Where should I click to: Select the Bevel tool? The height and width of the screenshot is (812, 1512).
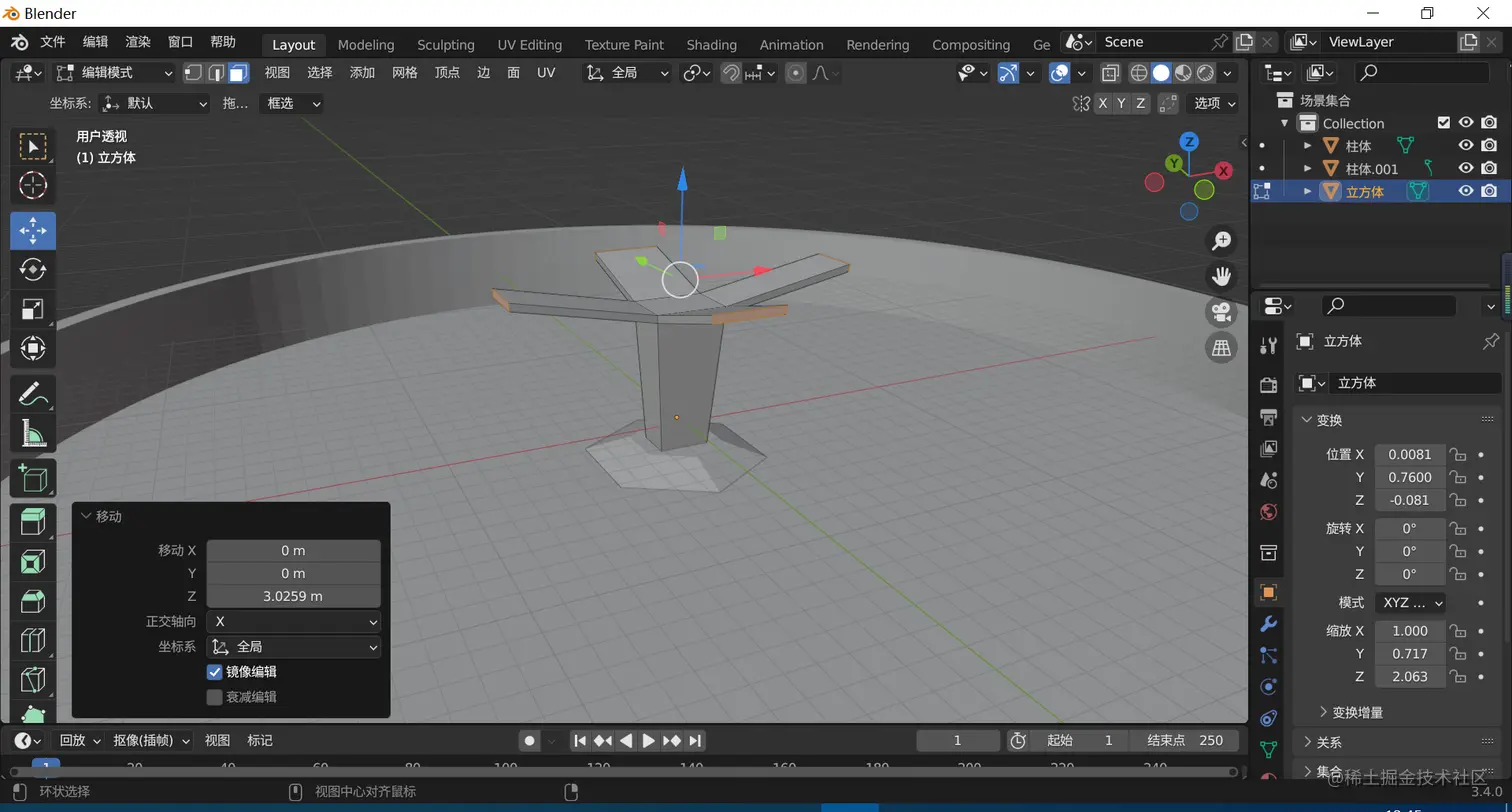click(33, 601)
